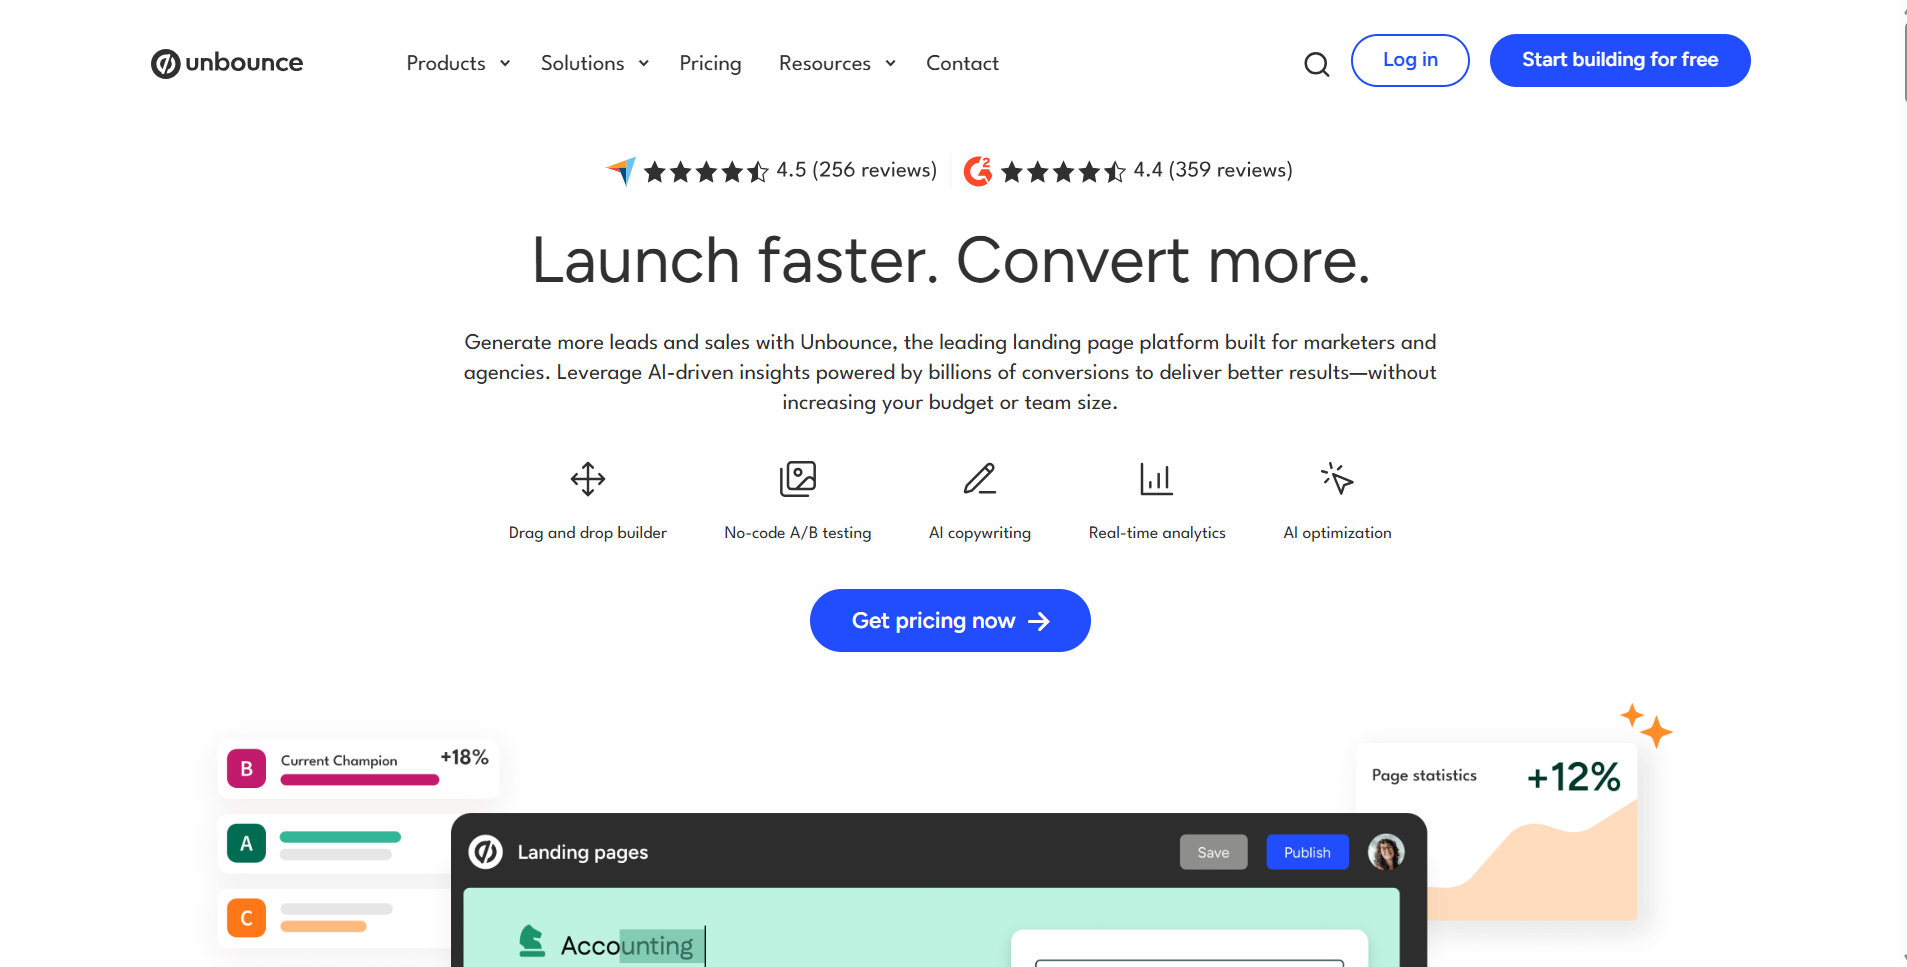The height and width of the screenshot is (967, 1907).
Task: Expand the Resources dropdown chevron
Action: pyautogui.click(x=890, y=63)
